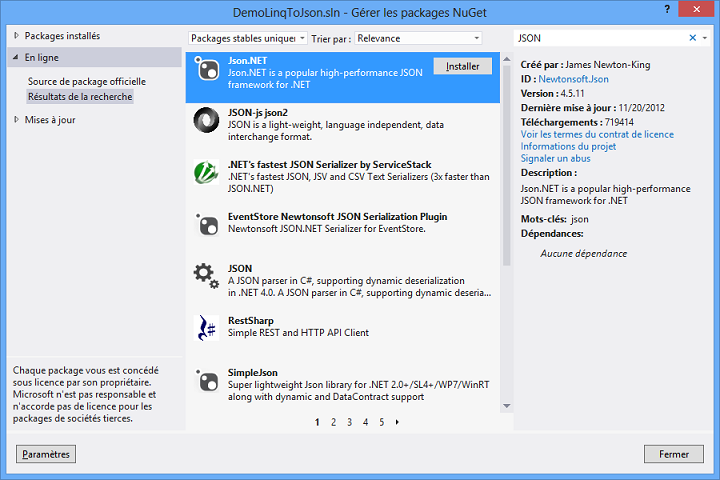Click the ServiceStack serializer green icon
This screenshot has height=480, width=720.
tap(206, 172)
